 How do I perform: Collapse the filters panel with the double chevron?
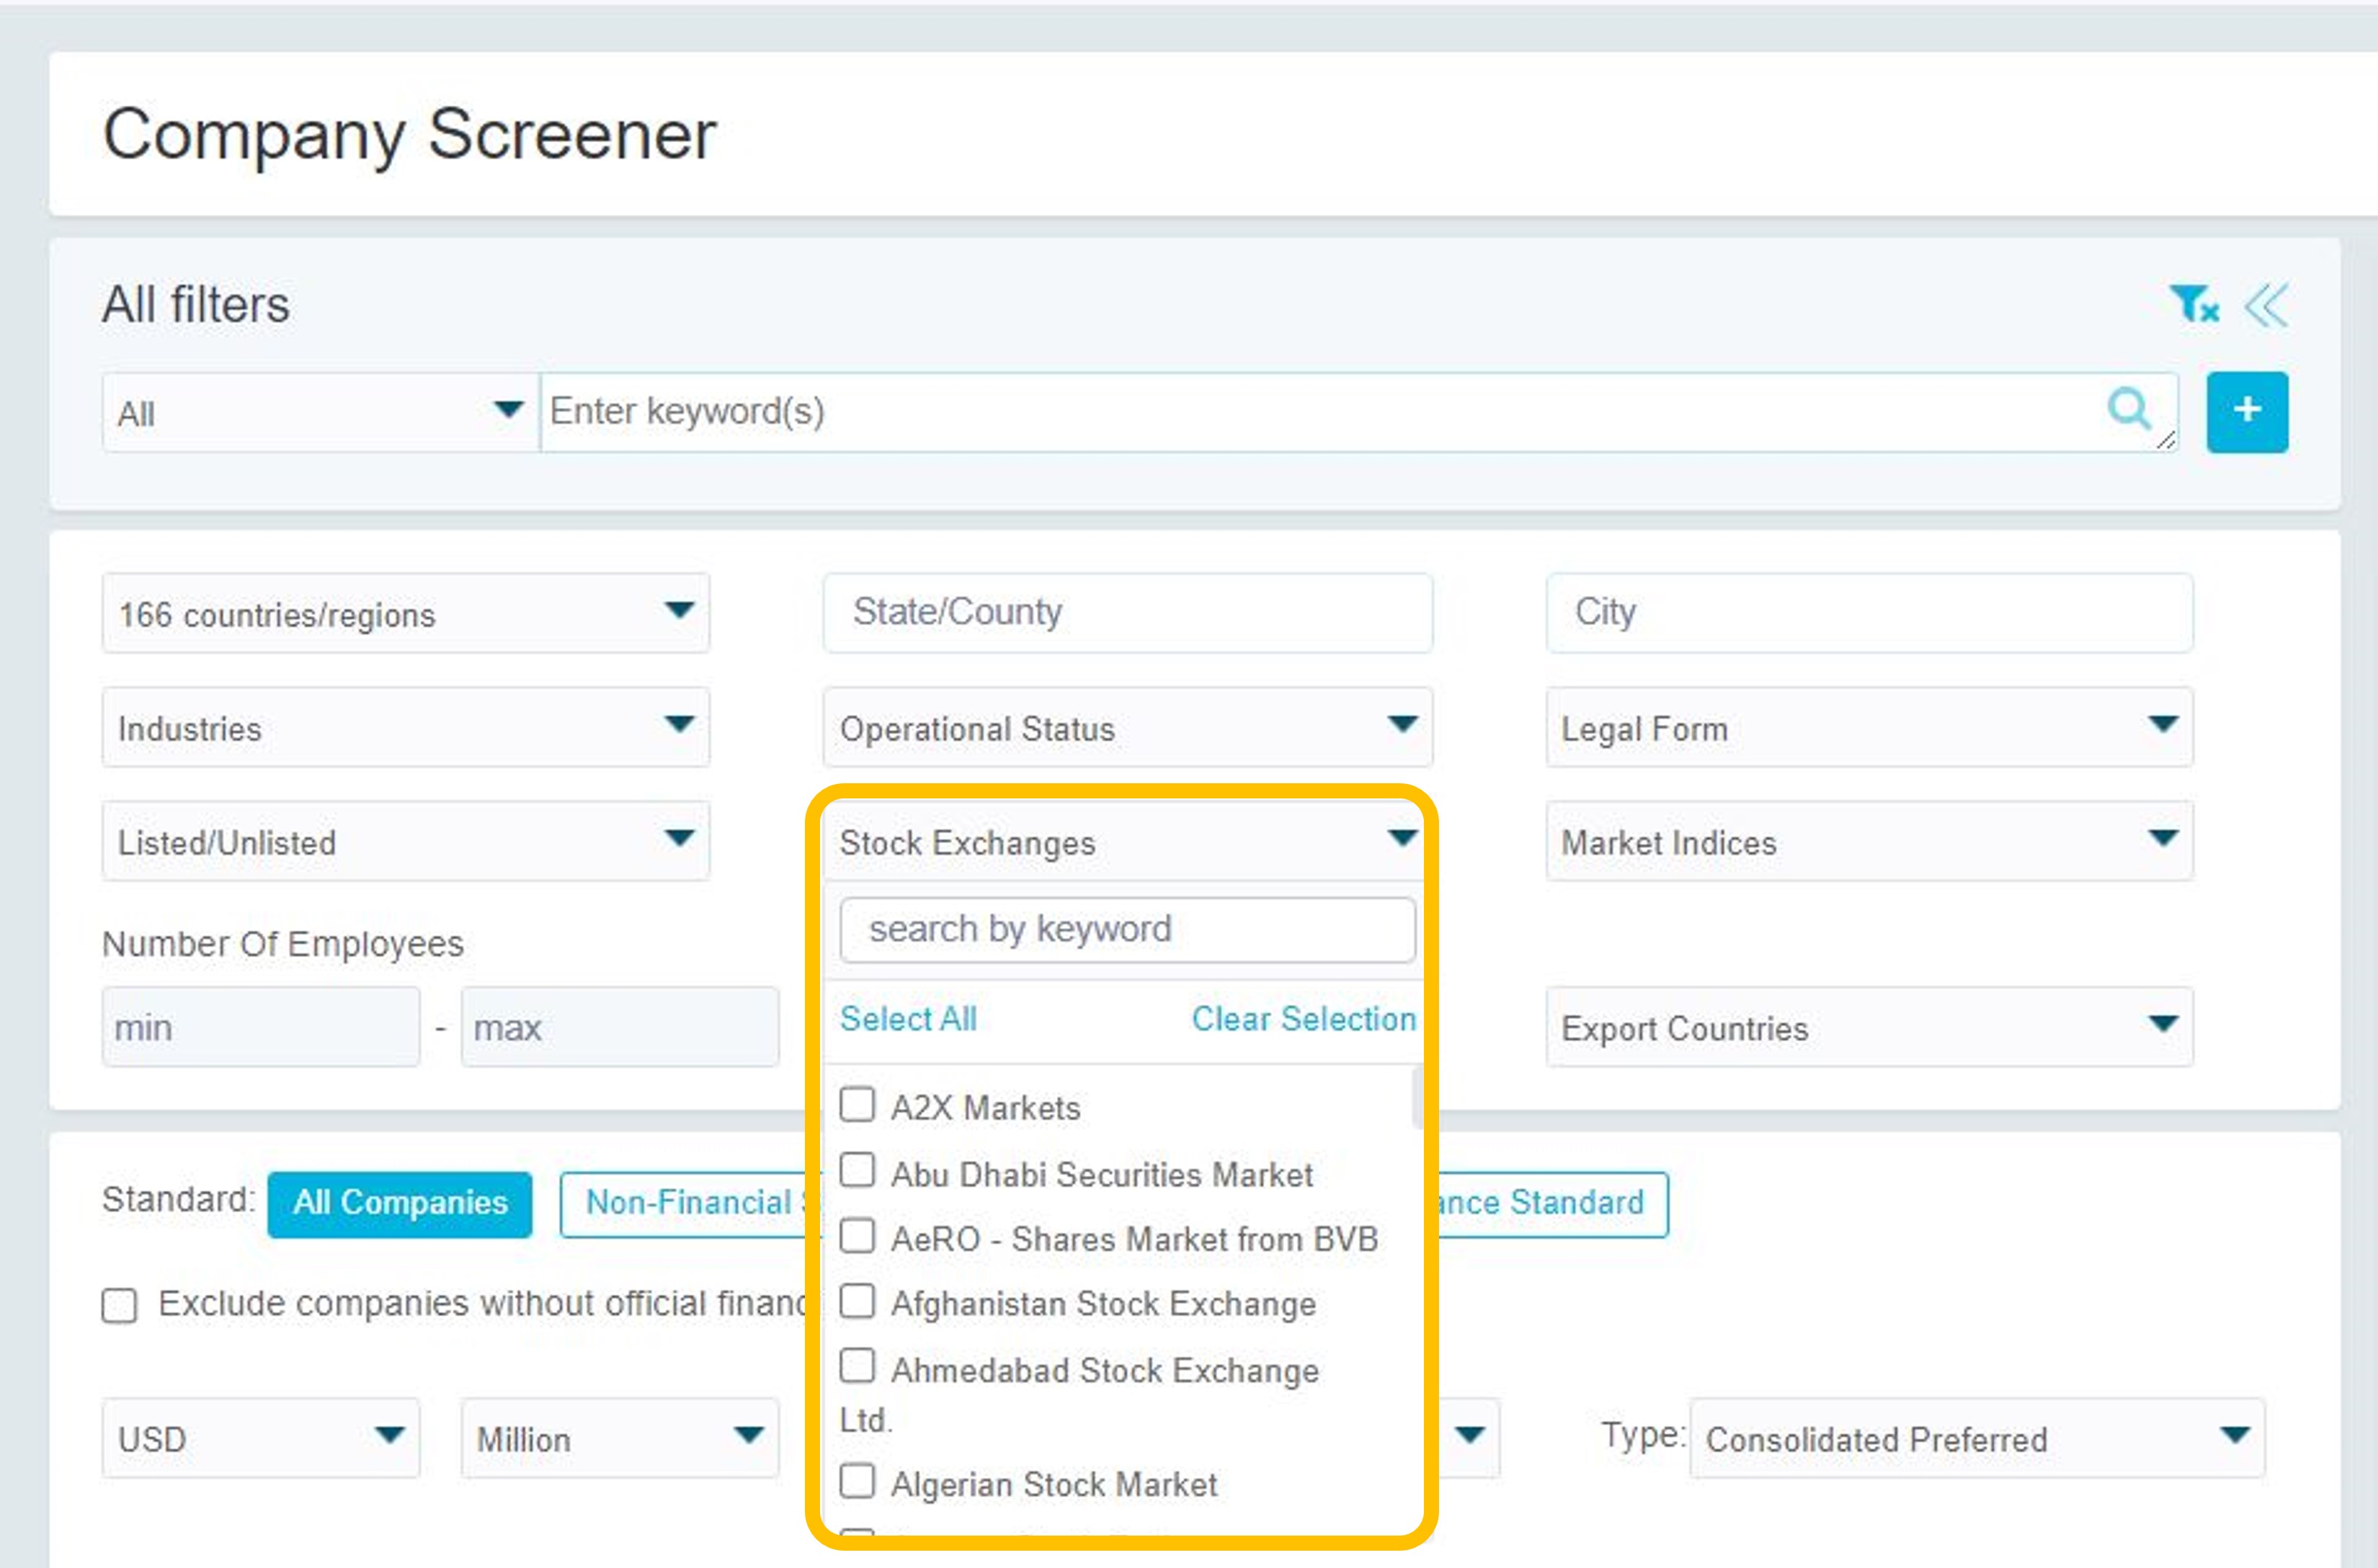tap(2265, 304)
